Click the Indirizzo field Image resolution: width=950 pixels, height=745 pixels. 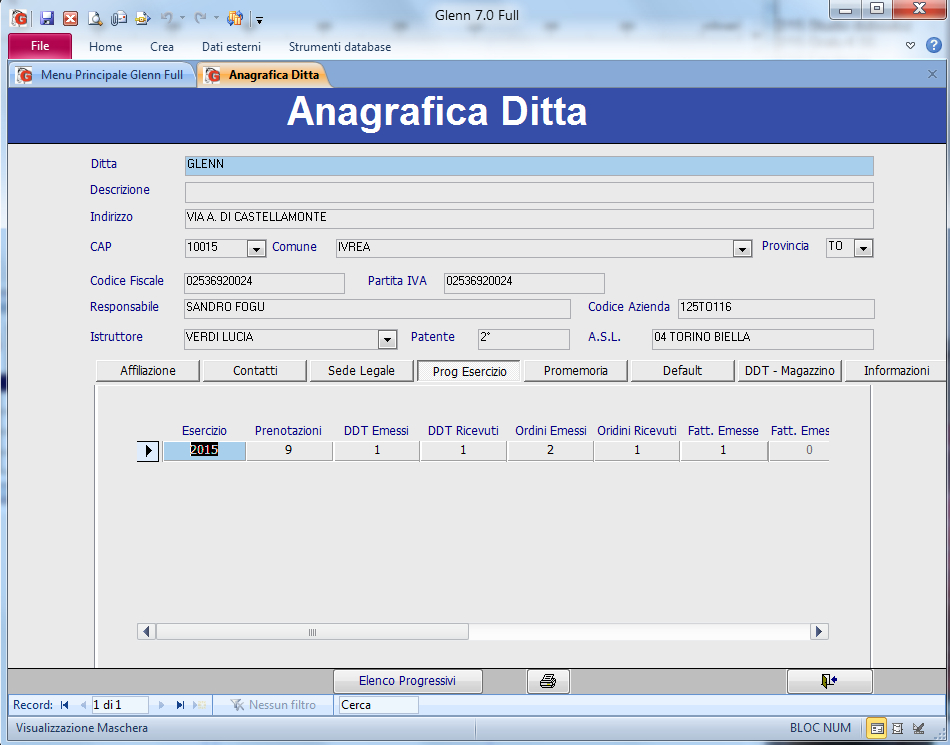[x=529, y=219]
